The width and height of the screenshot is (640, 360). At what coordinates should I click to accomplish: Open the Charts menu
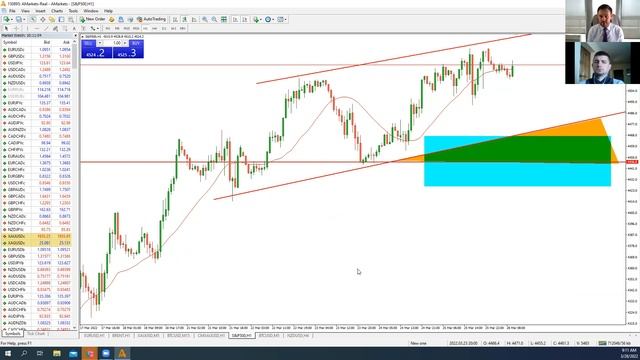pos(57,11)
